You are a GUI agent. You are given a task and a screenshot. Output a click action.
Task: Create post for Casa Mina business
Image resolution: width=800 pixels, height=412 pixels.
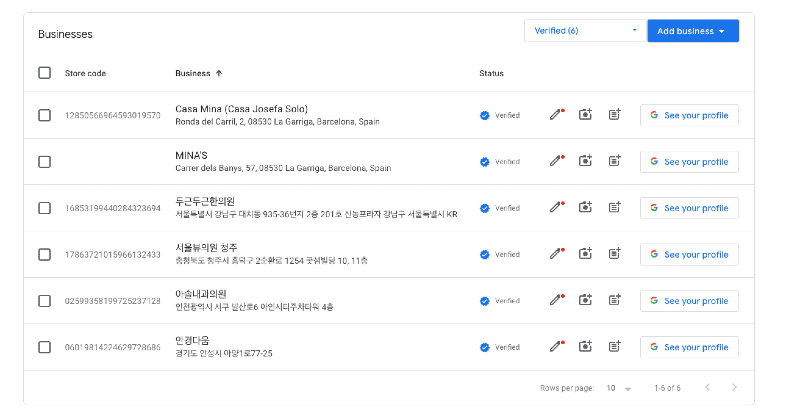[615, 115]
